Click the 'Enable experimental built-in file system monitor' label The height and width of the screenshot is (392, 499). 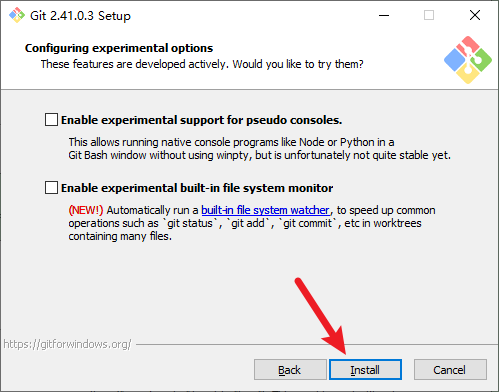pyautogui.click(x=197, y=188)
